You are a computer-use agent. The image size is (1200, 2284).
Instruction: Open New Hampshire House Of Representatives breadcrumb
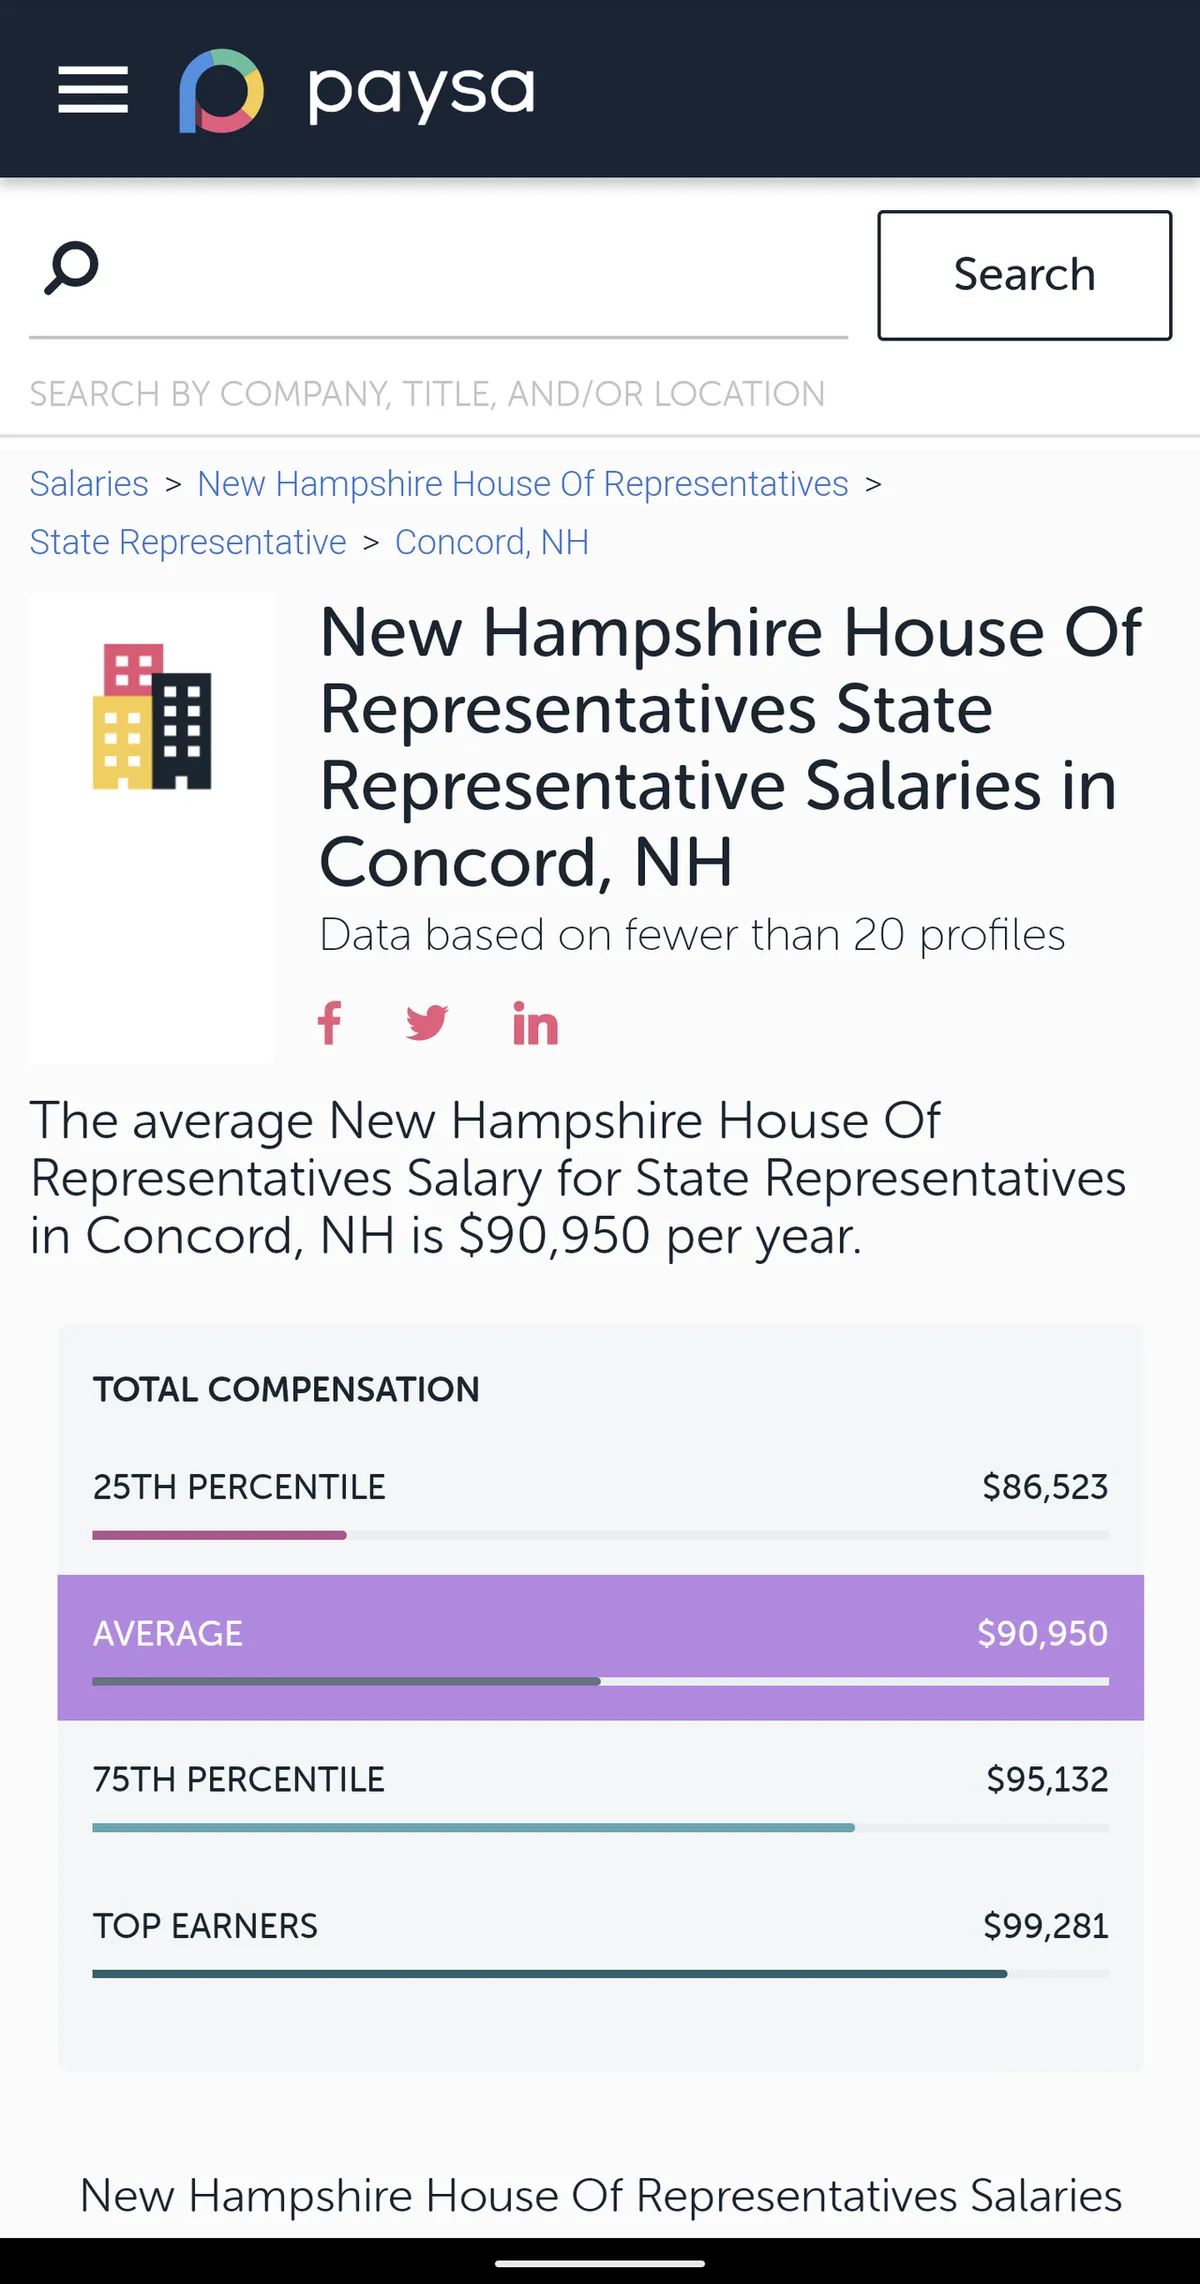click(x=522, y=484)
